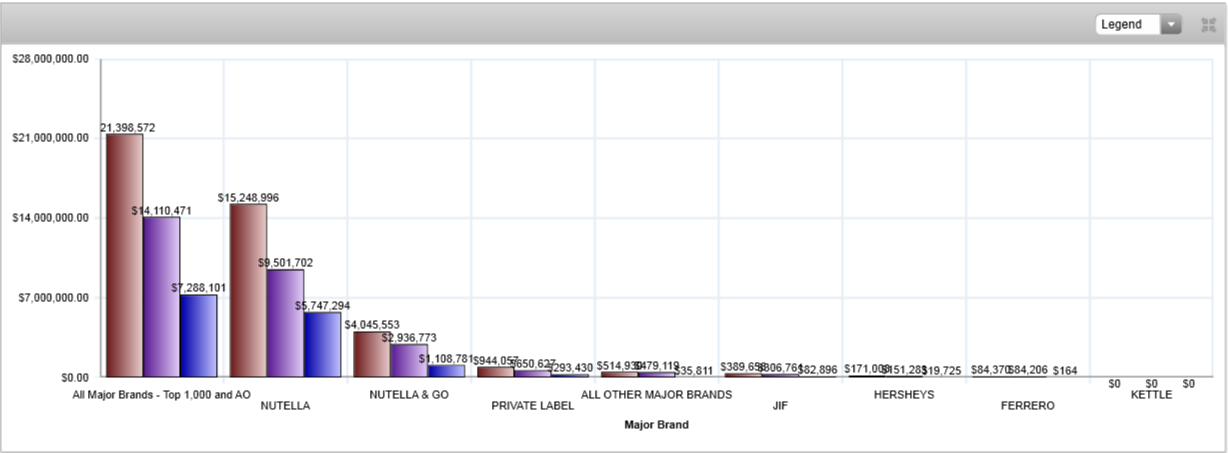Click the expand chart fullscreen icon
The width and height of the screenshot is (1228, 453).
[1206, 24]
